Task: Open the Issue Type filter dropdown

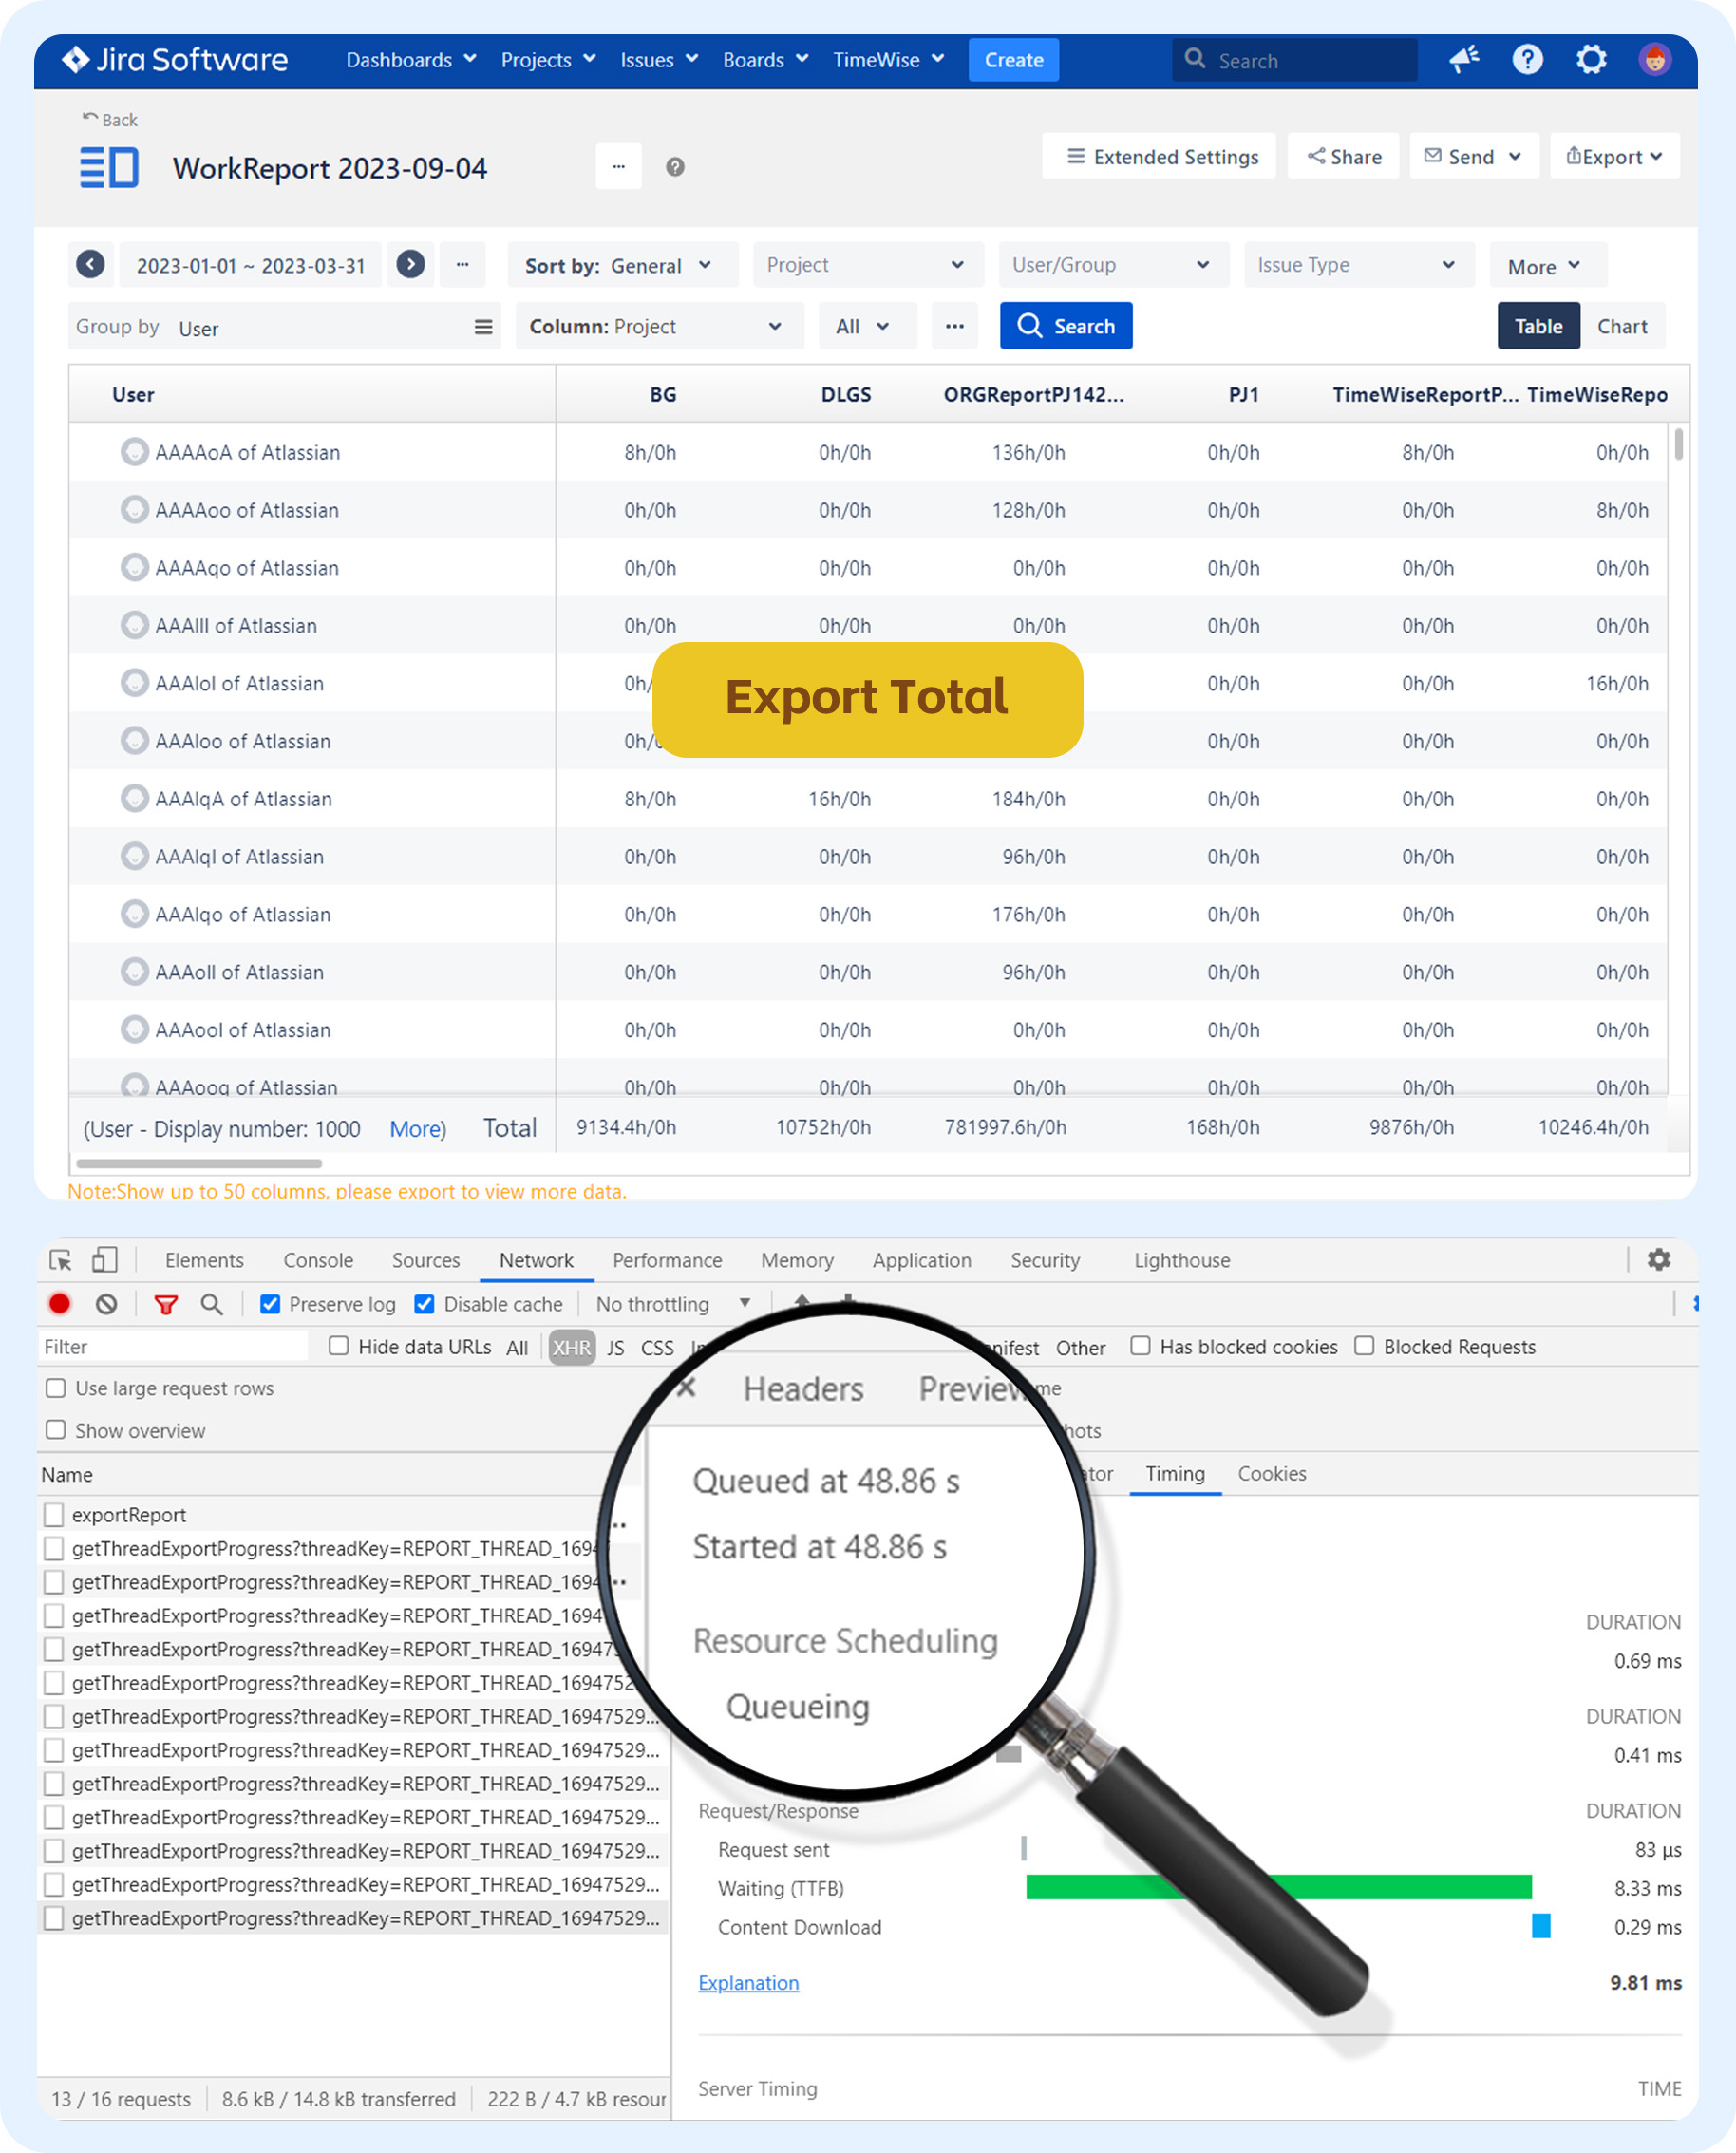Action: click(x=1359, y=265)
